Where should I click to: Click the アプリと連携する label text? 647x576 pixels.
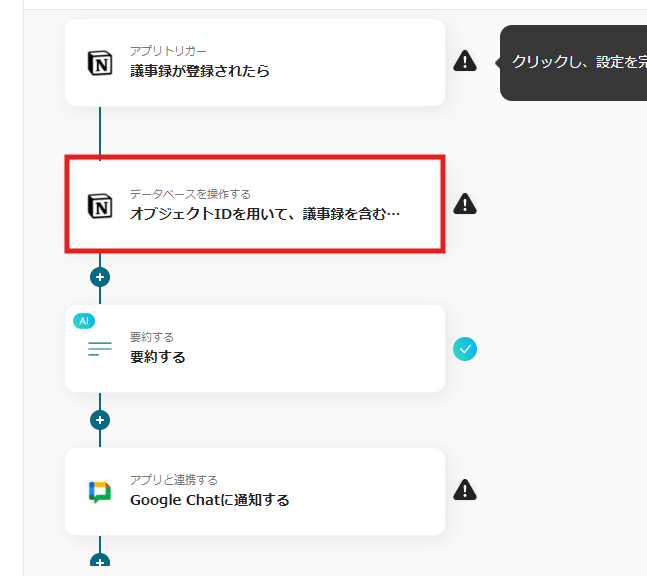(x=174, y=480)
